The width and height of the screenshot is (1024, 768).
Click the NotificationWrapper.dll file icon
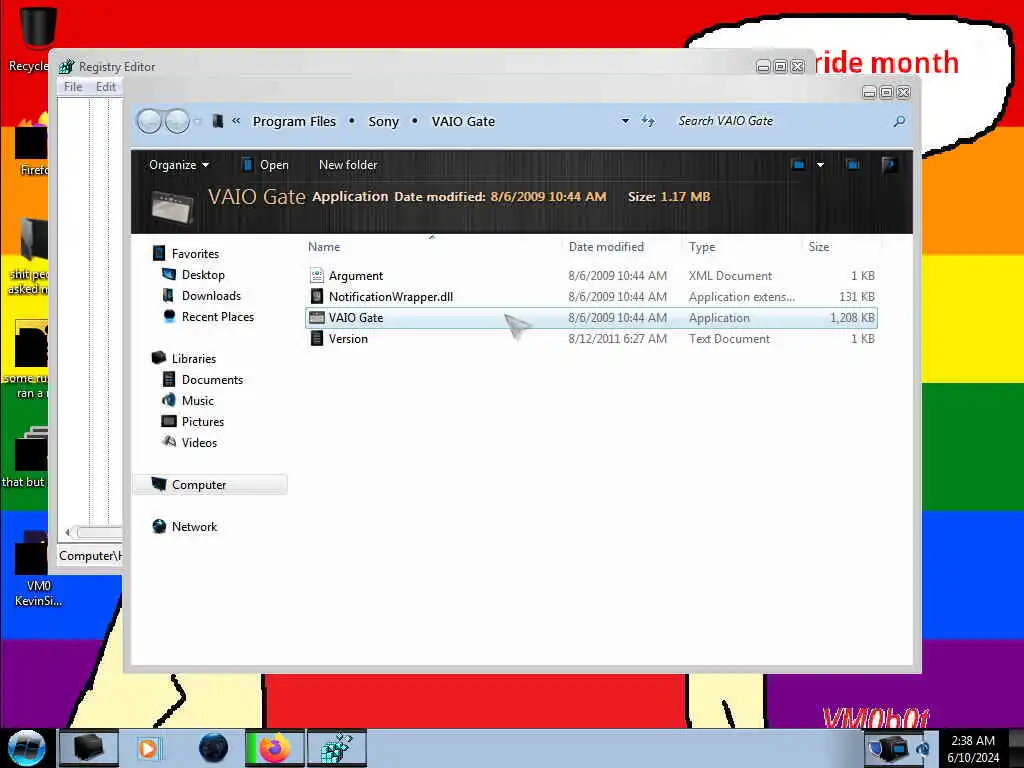(317, 296)
